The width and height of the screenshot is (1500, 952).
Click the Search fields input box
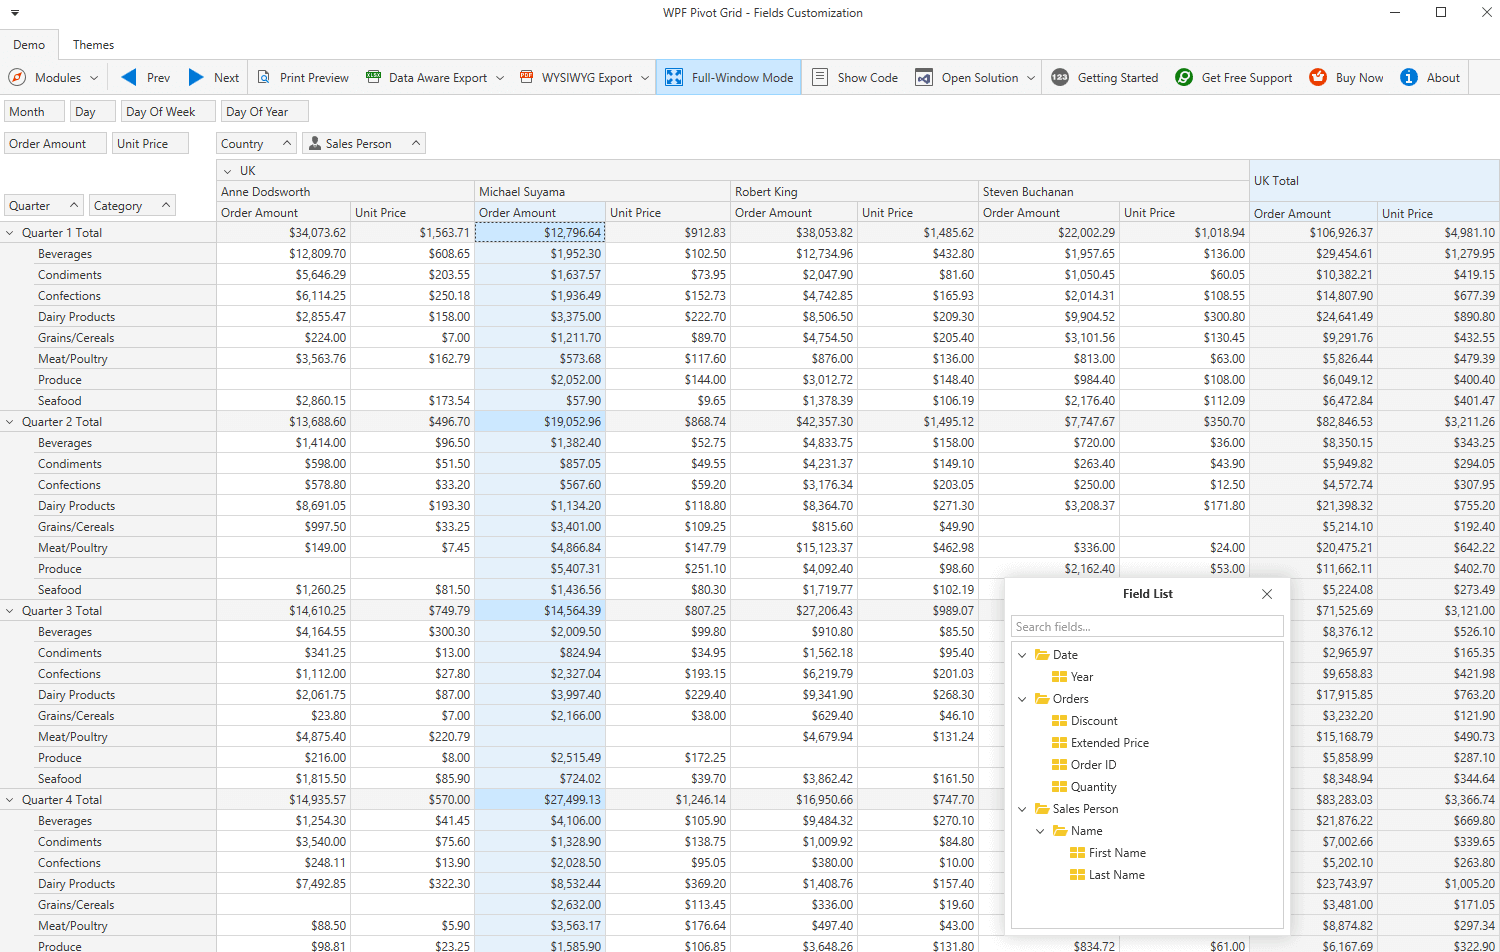pos(1146,627)
